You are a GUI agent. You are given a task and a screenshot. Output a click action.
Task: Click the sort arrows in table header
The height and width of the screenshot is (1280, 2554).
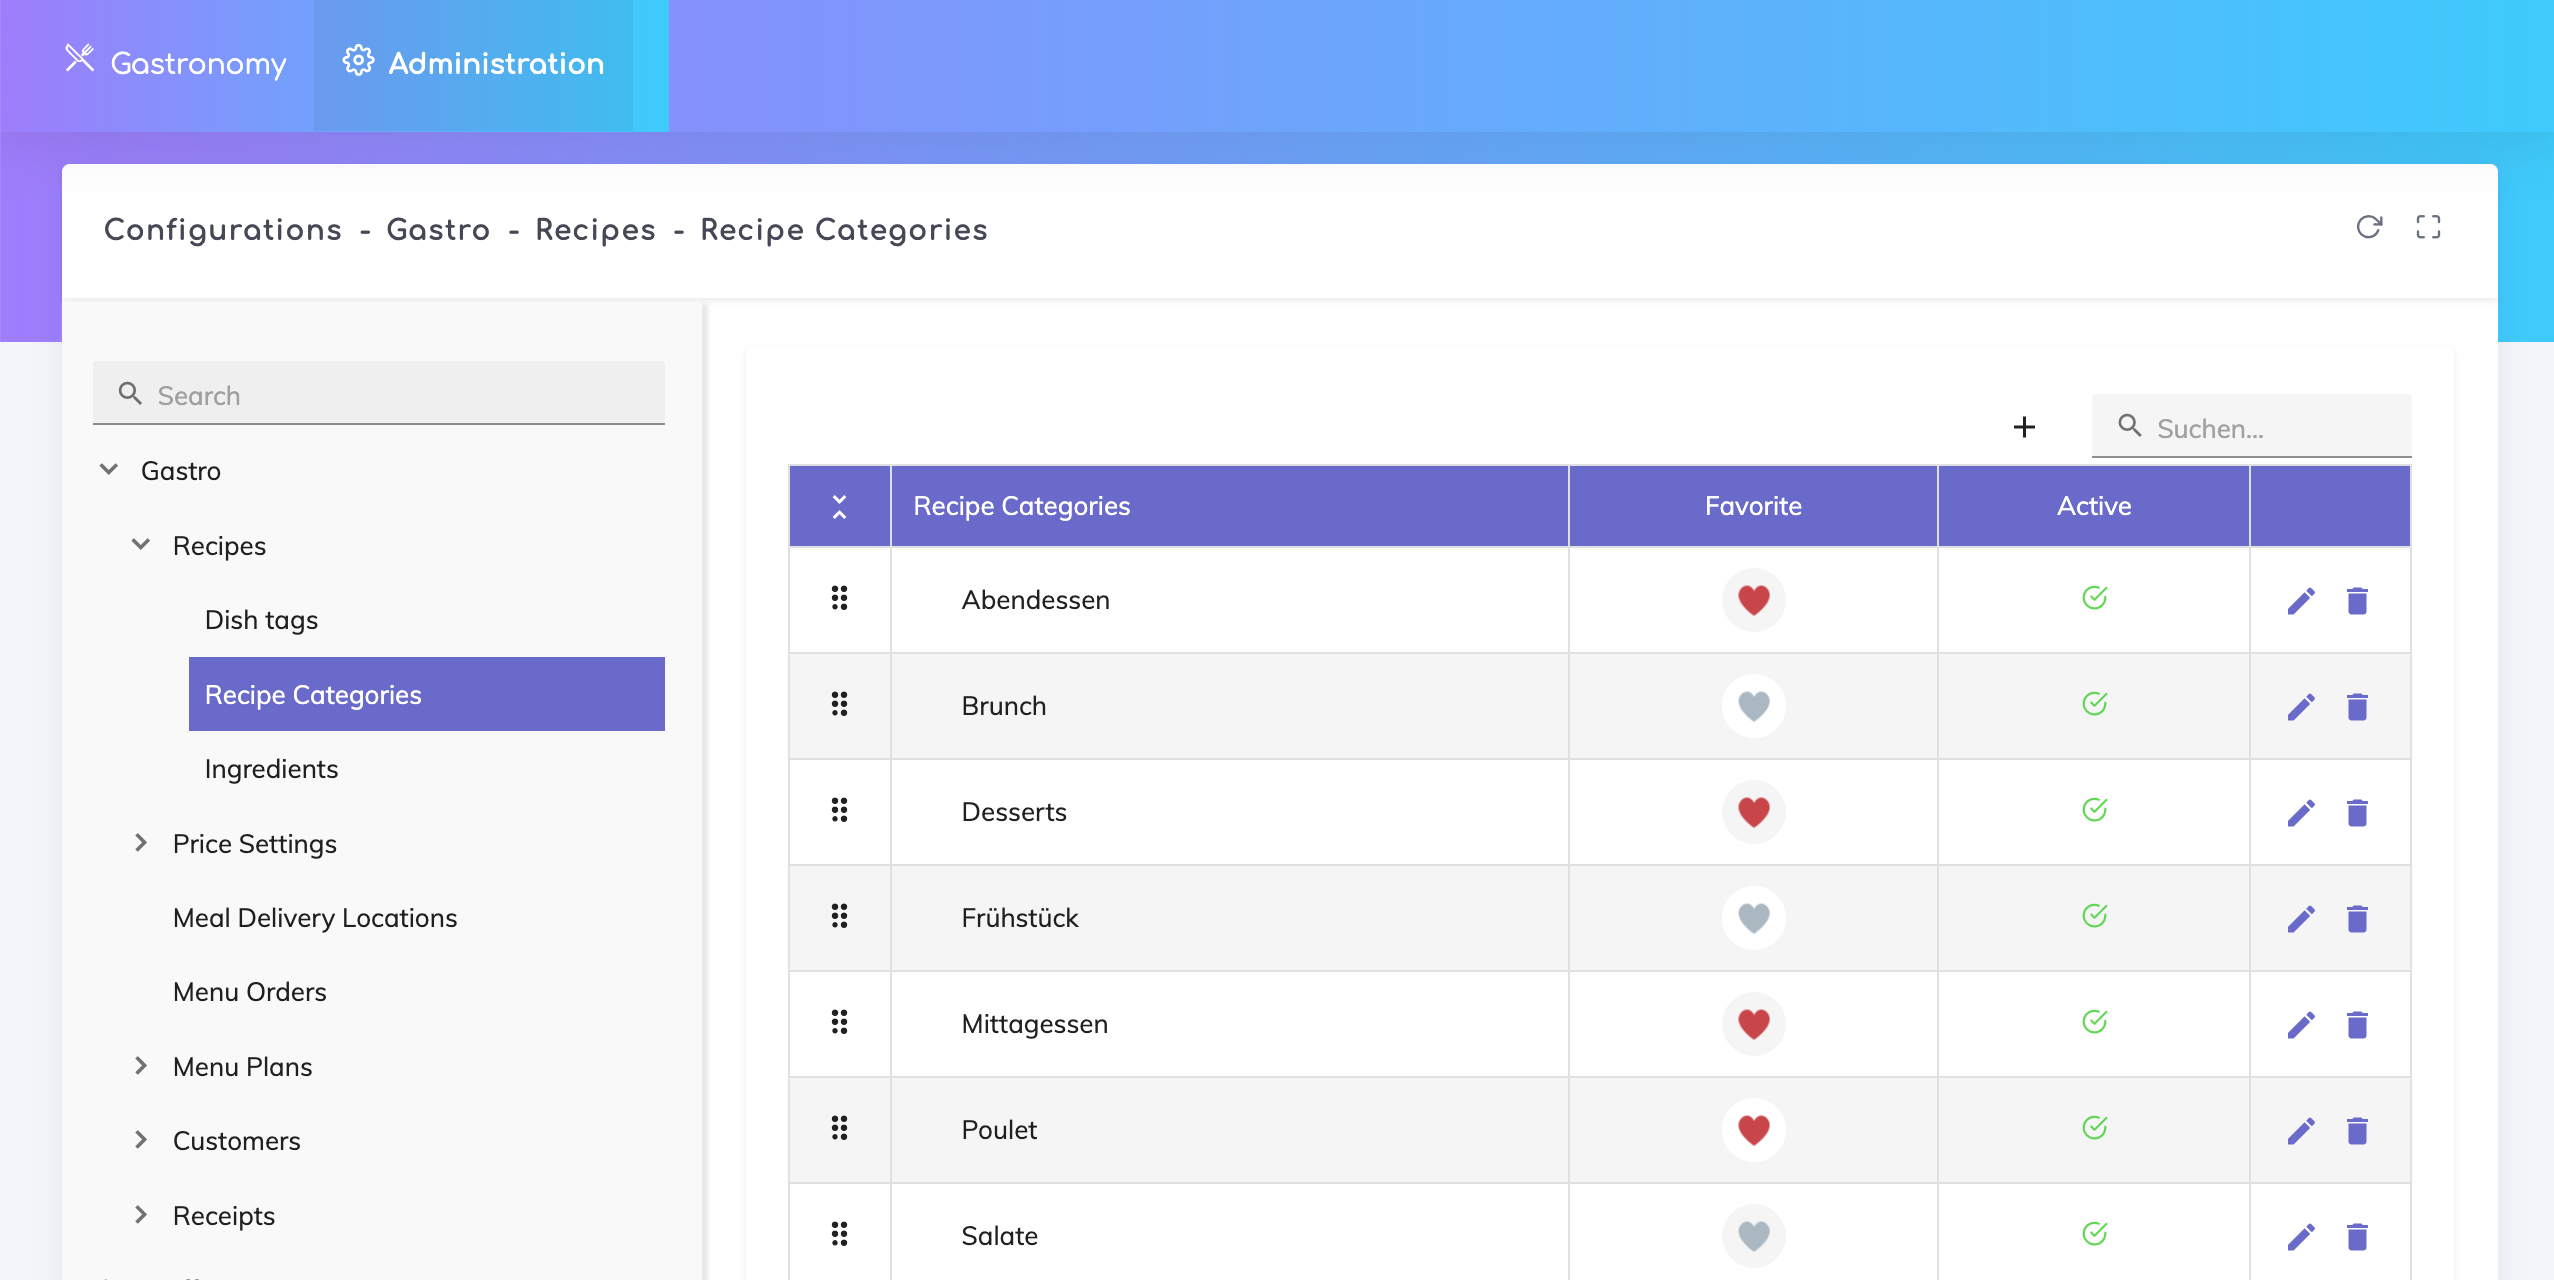click(839, 507)
